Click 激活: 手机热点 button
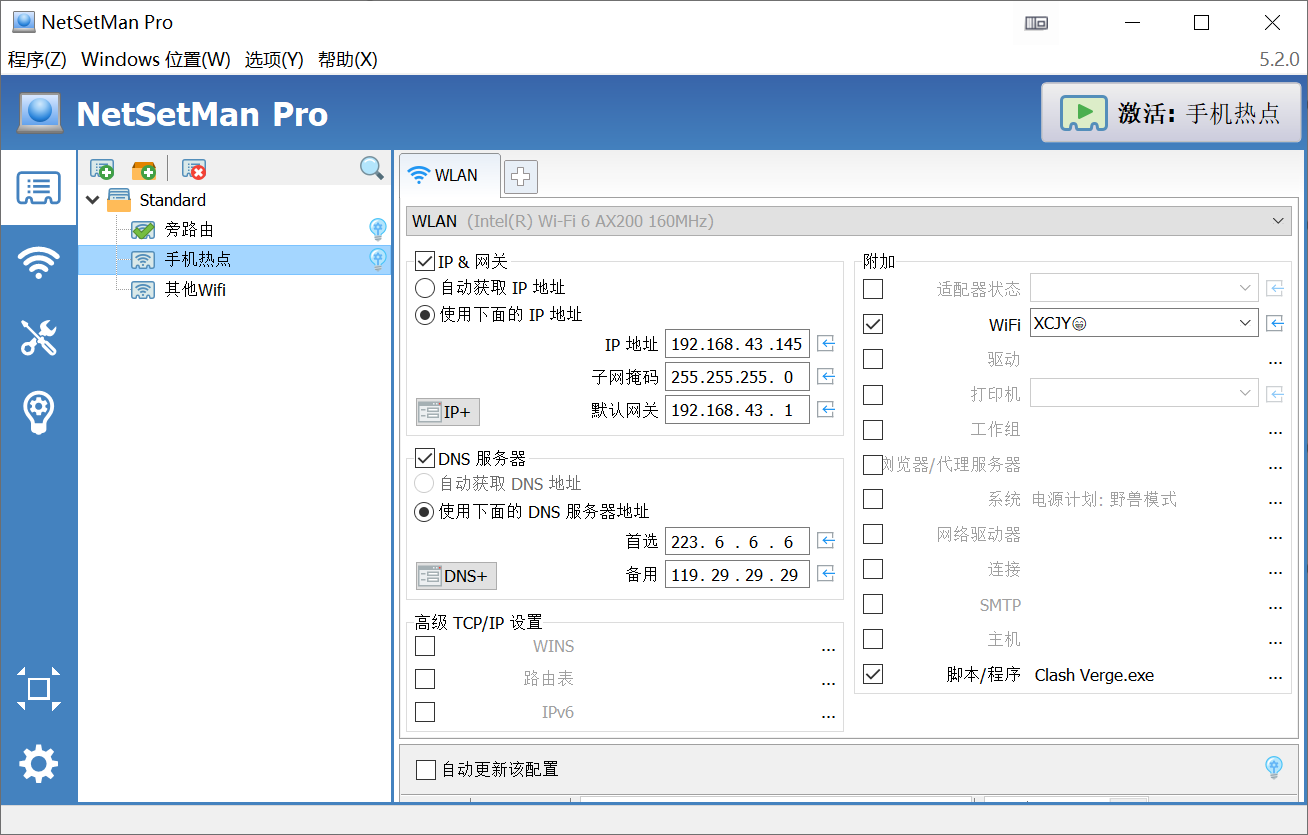Image resolution: width=1308 pixels, height=835 pixels. coord(1171,113)
